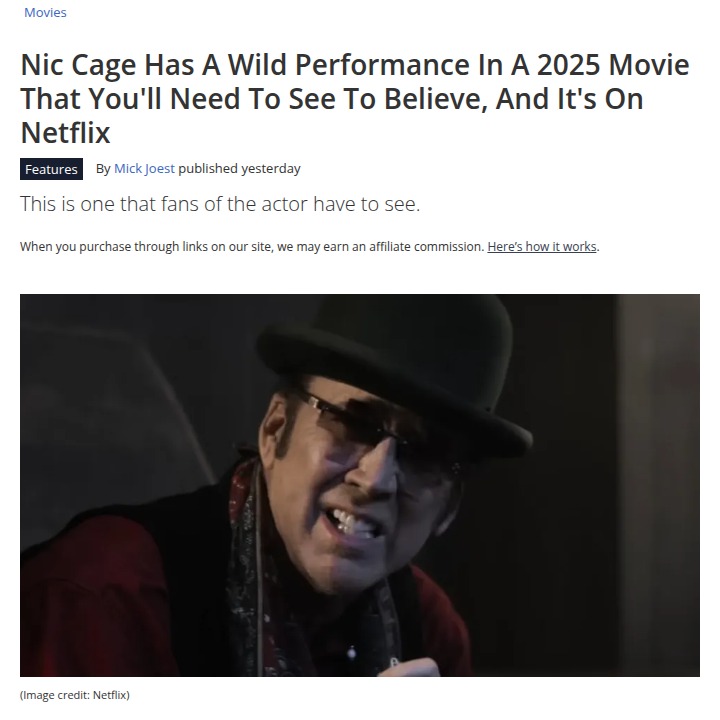Click "Nic Cage" at the headline start
This screenshot has height=720, width=720.
(78, 64)
